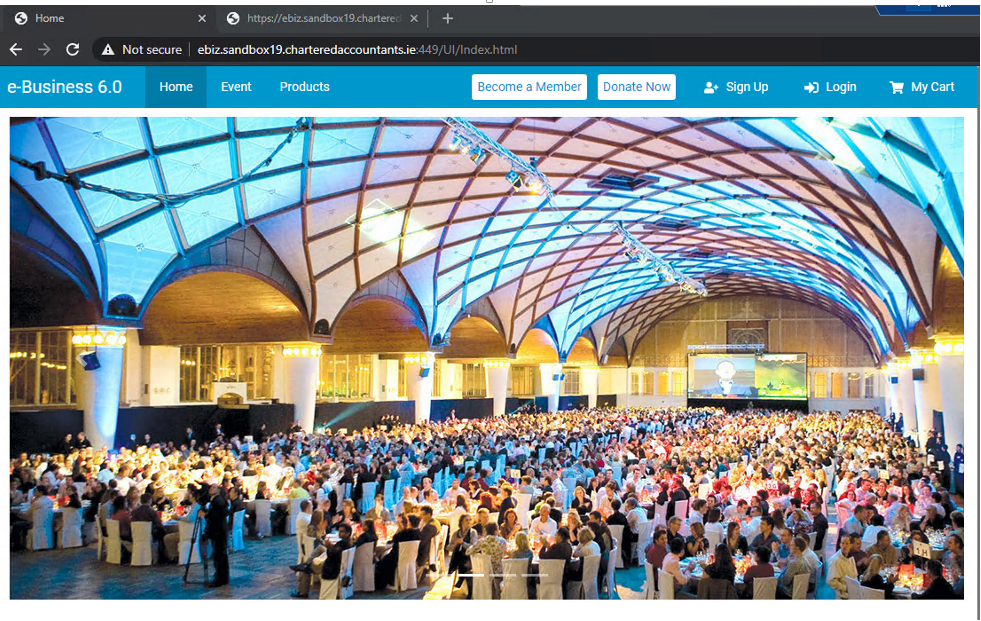Screen dimensions: 981x621
Task: Click the Login link
Action: coord(830,87)
